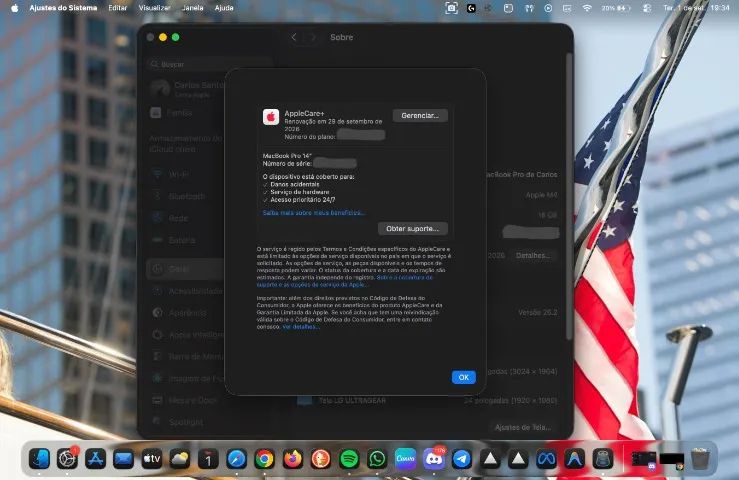Viewport: 739px width, 480px height.
Task: Open the Weather app in the Dock
Action: pos(180,459)
